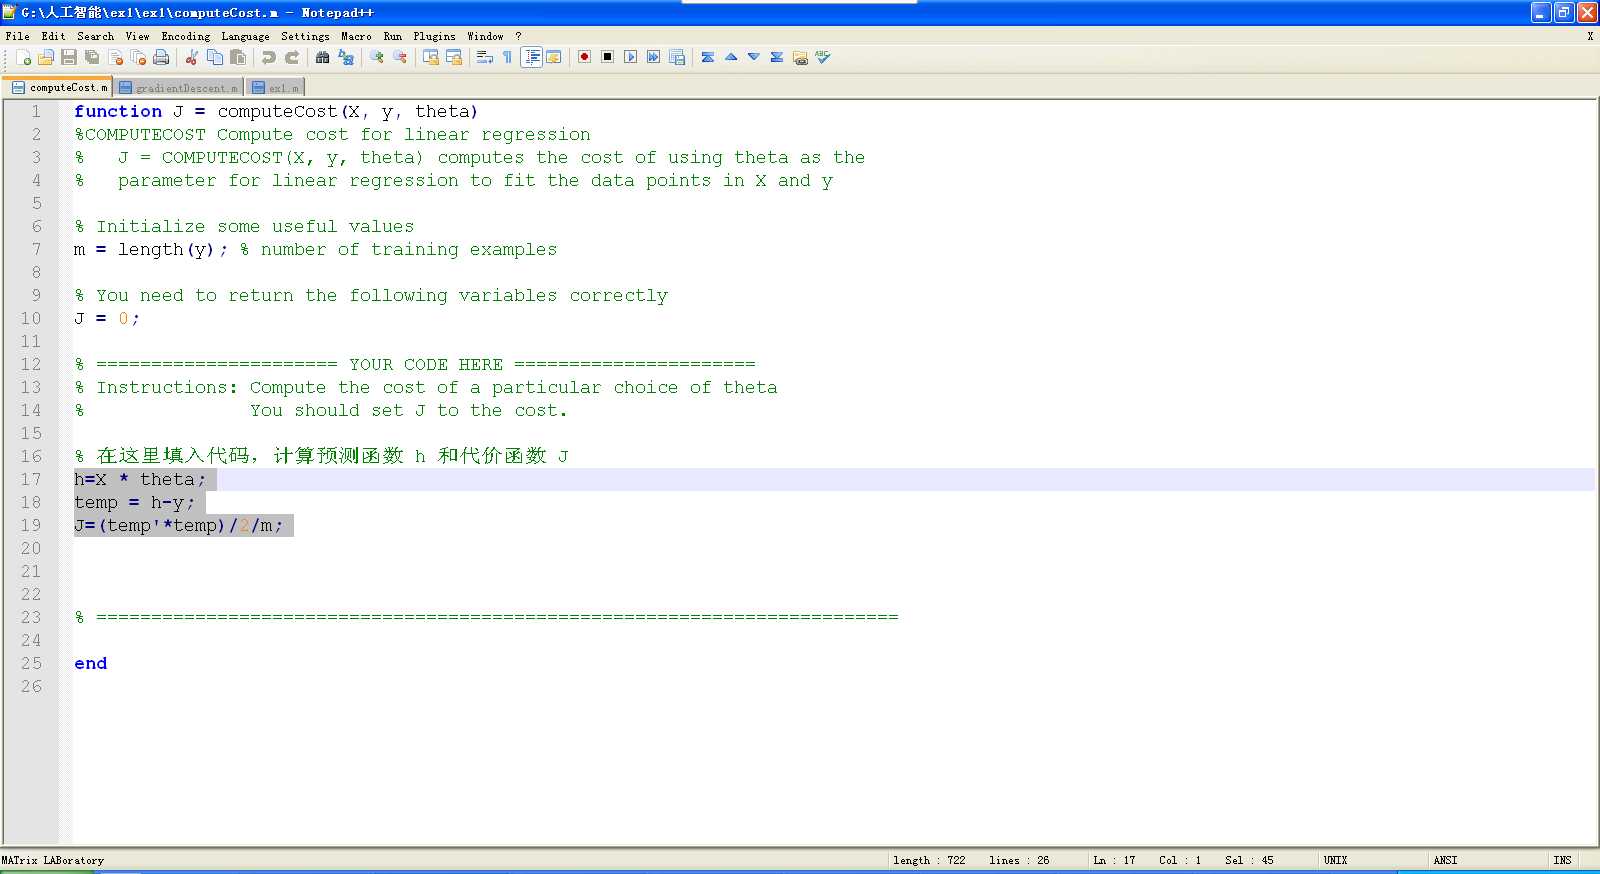Undo the last edit from the toolbar

(x=268, y=58)
